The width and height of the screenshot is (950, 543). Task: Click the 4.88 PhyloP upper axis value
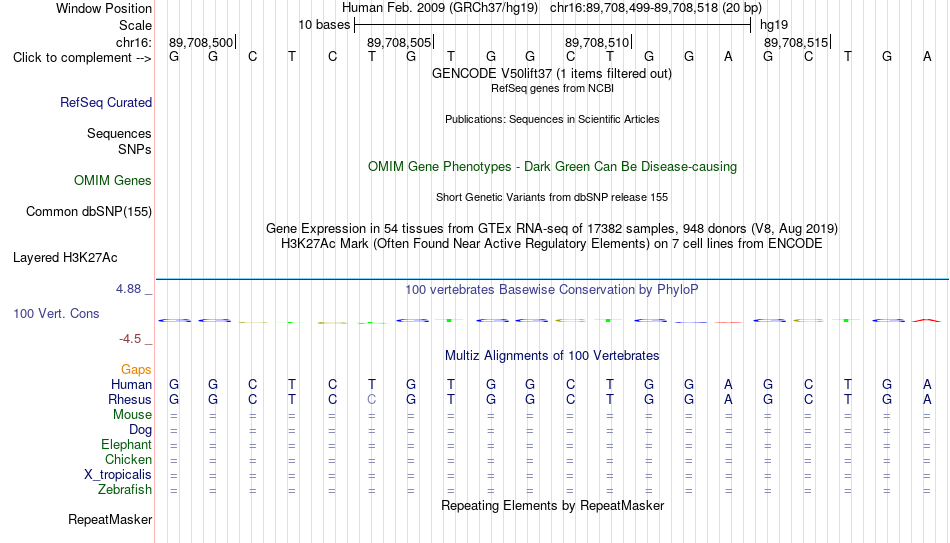point(128,289)
